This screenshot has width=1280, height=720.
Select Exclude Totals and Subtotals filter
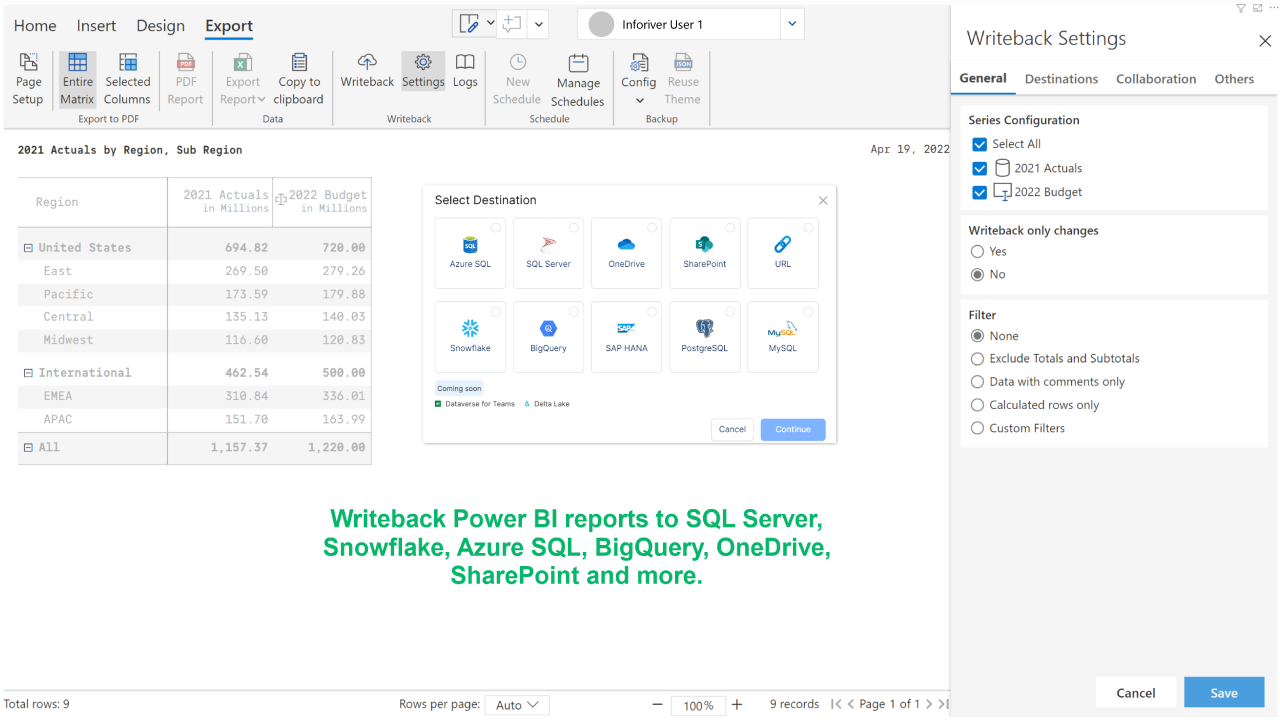coord(978,358)
